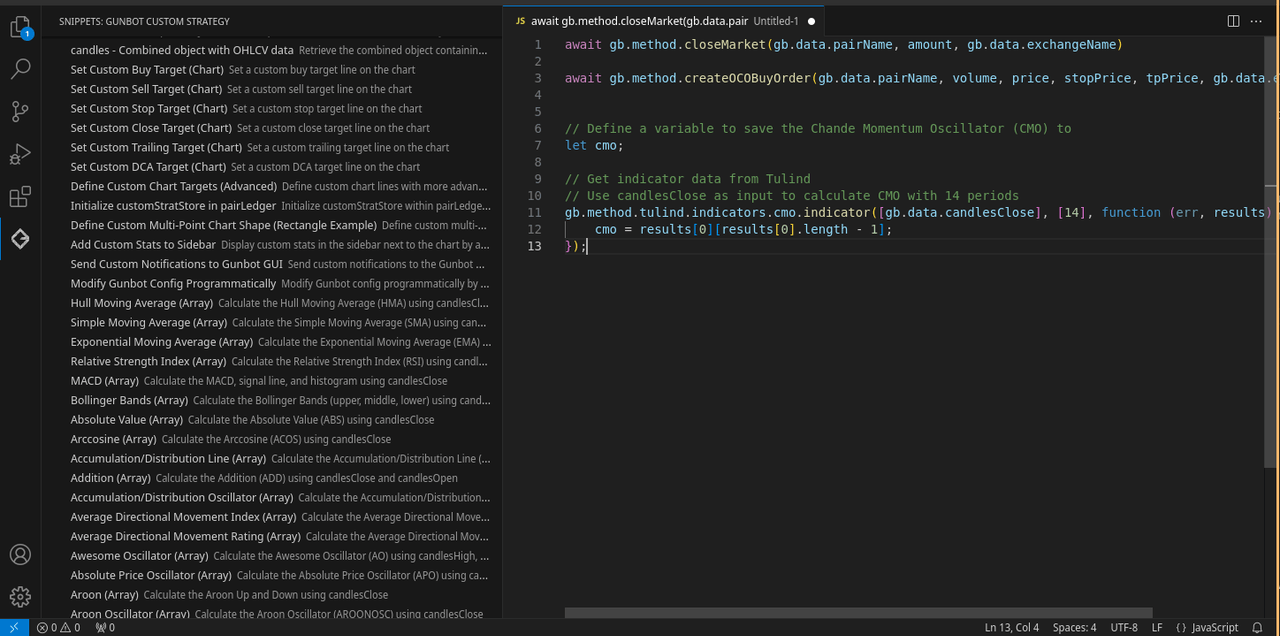The height and width of the screenshot is (636, 1280).
Task: Insert 'Set Custom Buy Target (Chart)' snippet
Action: click(x=272, y=70)
